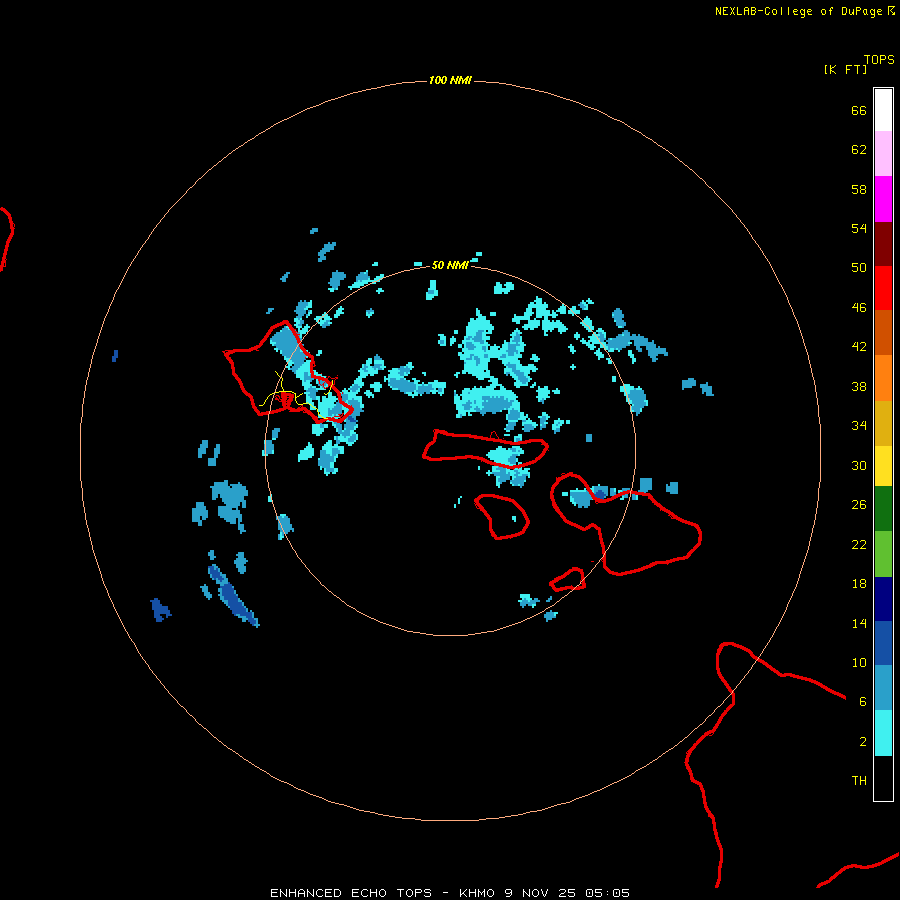This screenshot has height=900, width=900.
Task: Click the legend value 50
Action: pos(859,267)
